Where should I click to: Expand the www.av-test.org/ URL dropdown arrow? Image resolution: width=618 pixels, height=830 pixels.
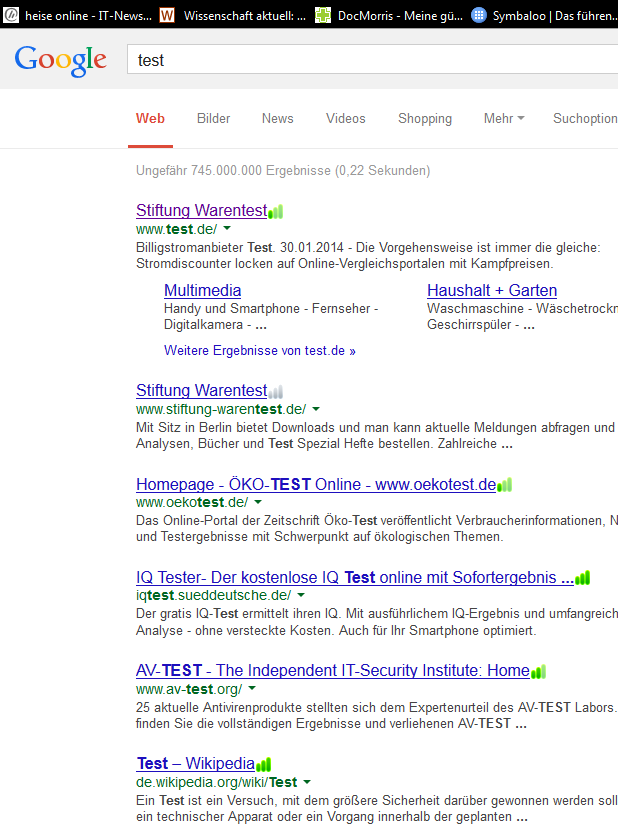[252, 688]
